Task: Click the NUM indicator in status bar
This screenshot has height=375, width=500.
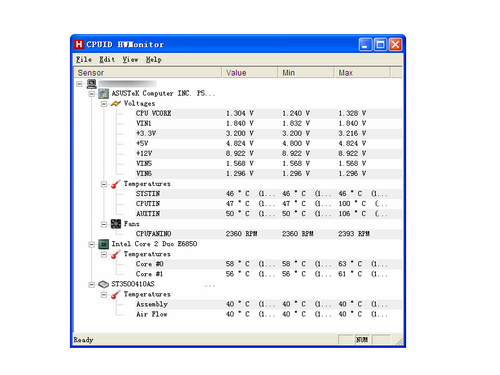Action: [362, 340]
